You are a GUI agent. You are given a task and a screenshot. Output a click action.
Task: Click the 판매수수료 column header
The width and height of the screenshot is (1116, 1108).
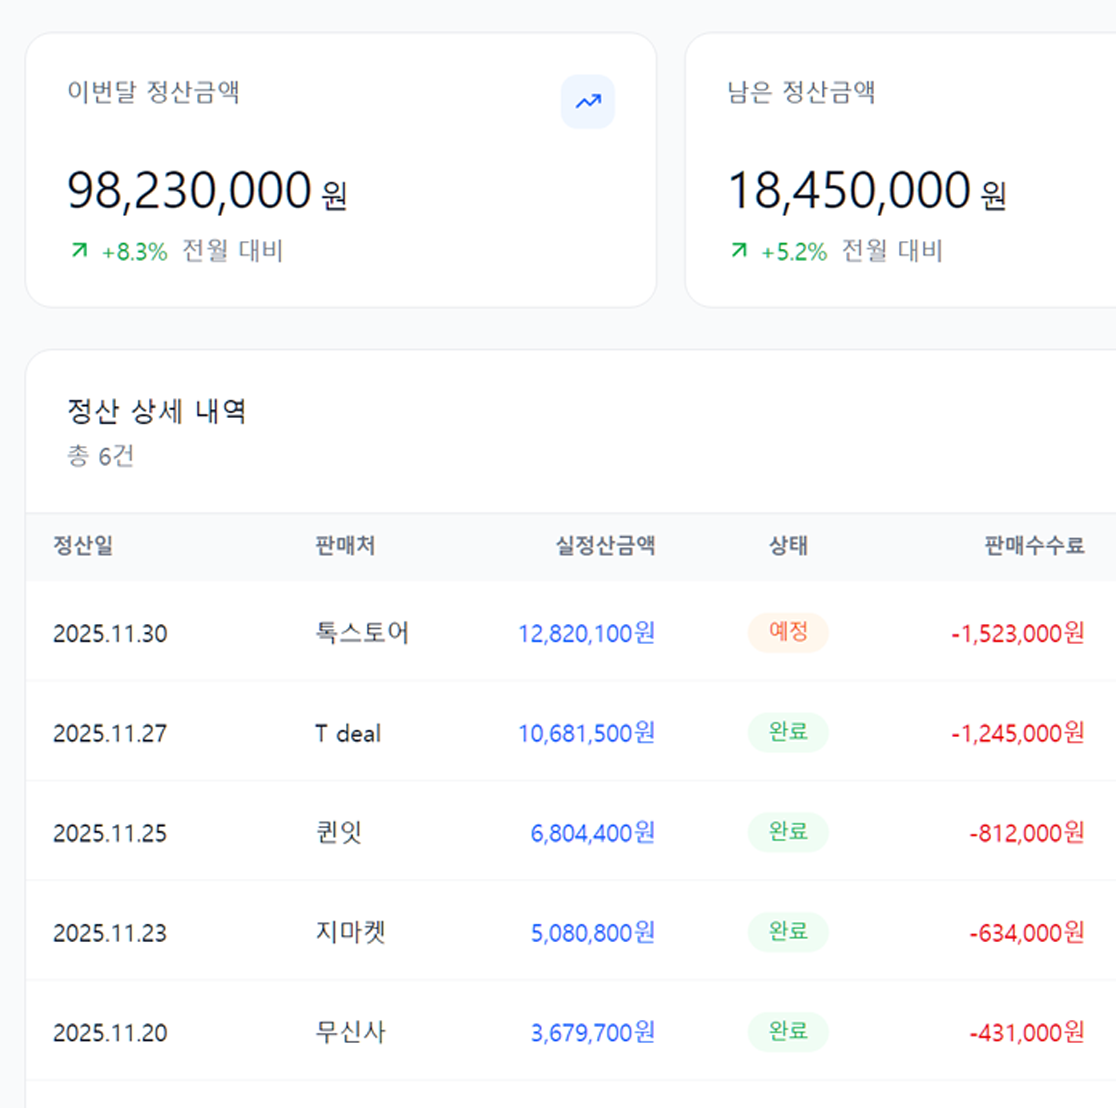pyautogui.click(x=1034, y=546)
